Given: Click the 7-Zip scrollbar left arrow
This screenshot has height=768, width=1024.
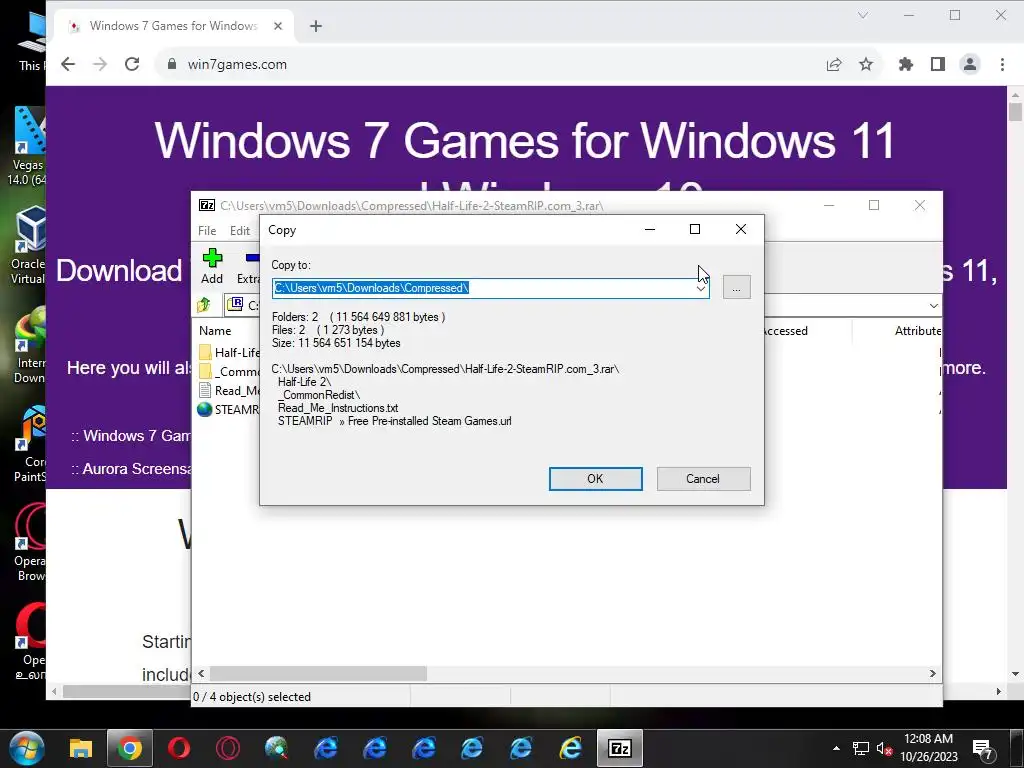Looking at the screenshot, I should pyautogui.click(x=201, y=673).
